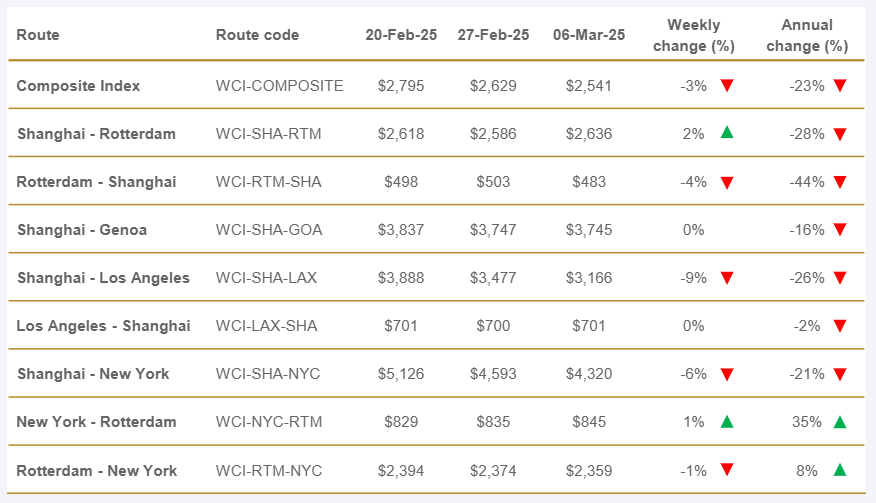876x503 pixels.
Task: Click the Route code column header
Action: (257, 35)
